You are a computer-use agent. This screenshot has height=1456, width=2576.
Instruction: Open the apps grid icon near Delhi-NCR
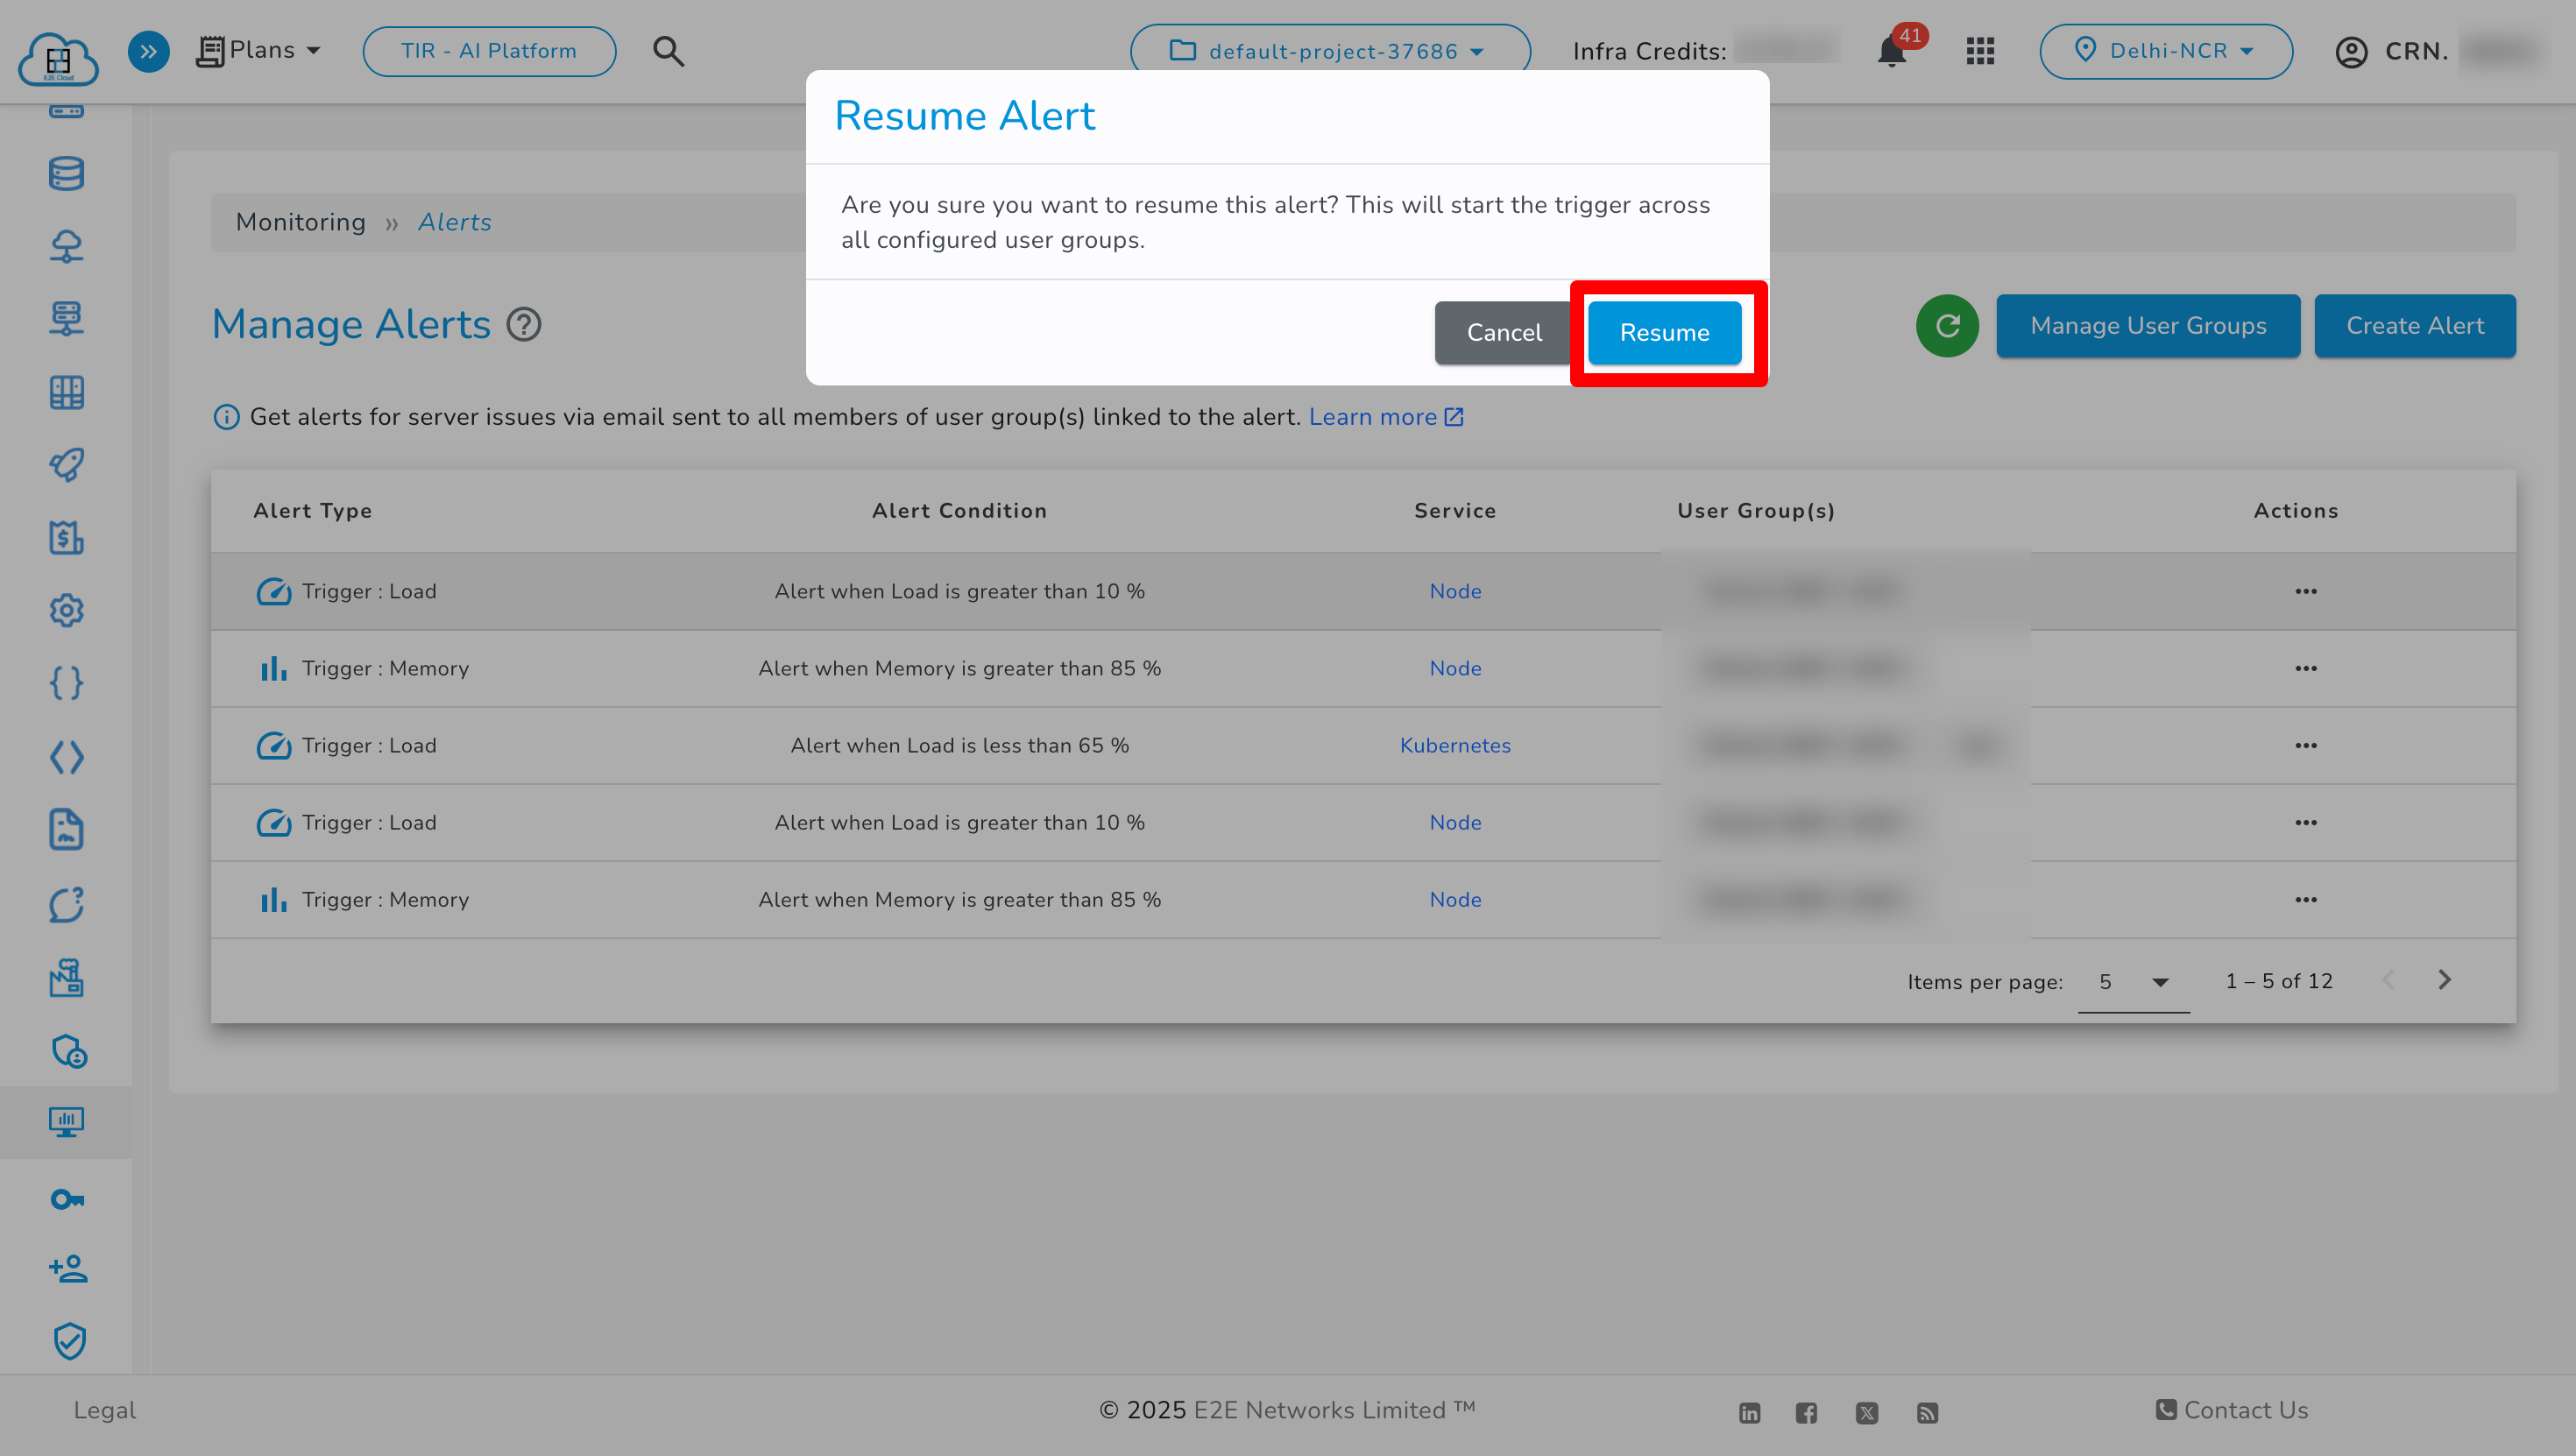(1980, 51)
